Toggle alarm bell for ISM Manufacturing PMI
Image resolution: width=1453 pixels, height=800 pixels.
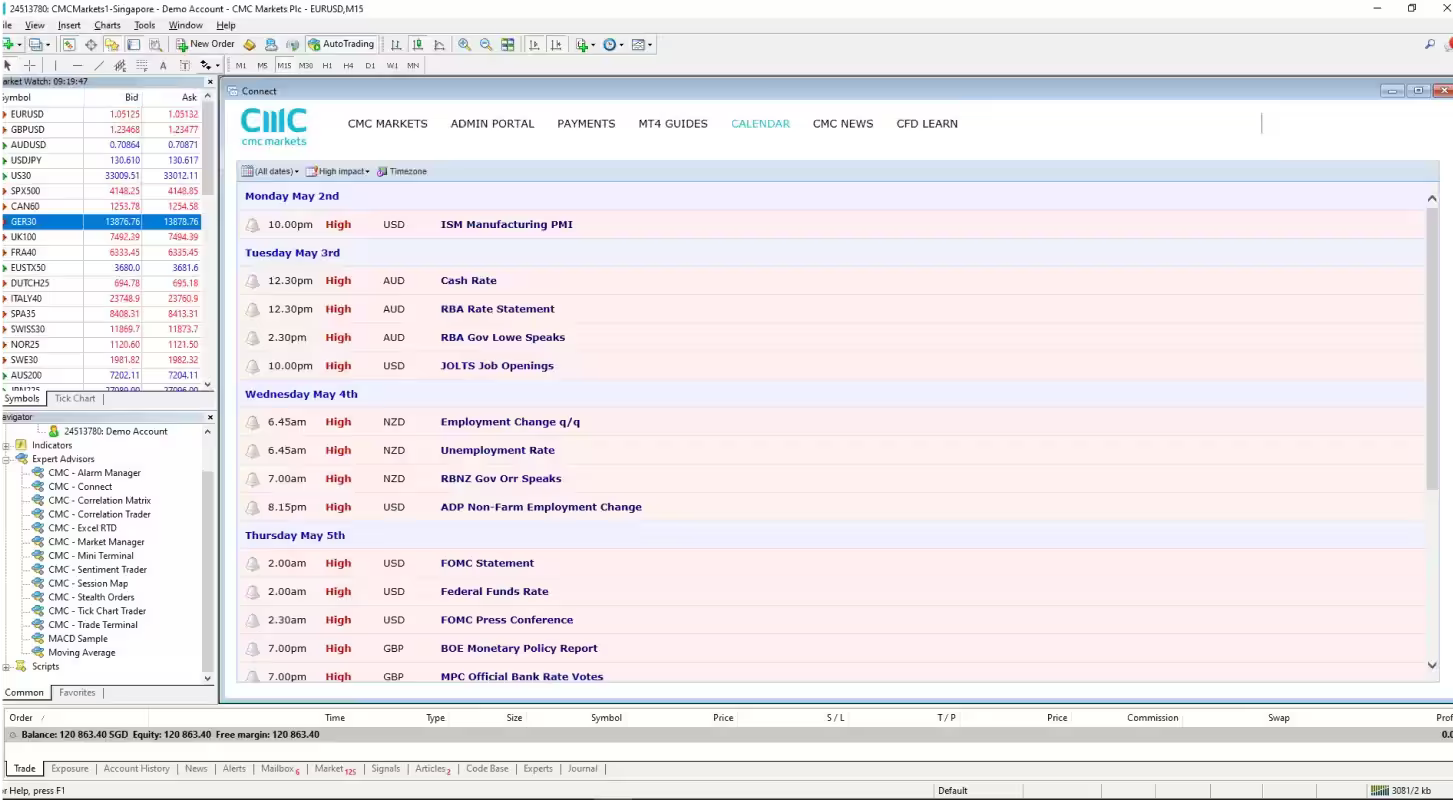click(253, 225)
